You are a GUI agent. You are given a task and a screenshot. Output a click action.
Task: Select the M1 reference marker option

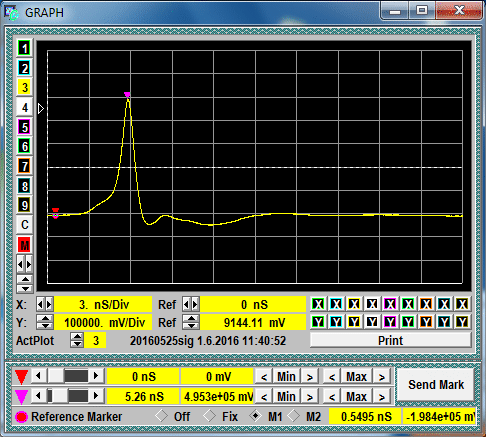(255, 416)
